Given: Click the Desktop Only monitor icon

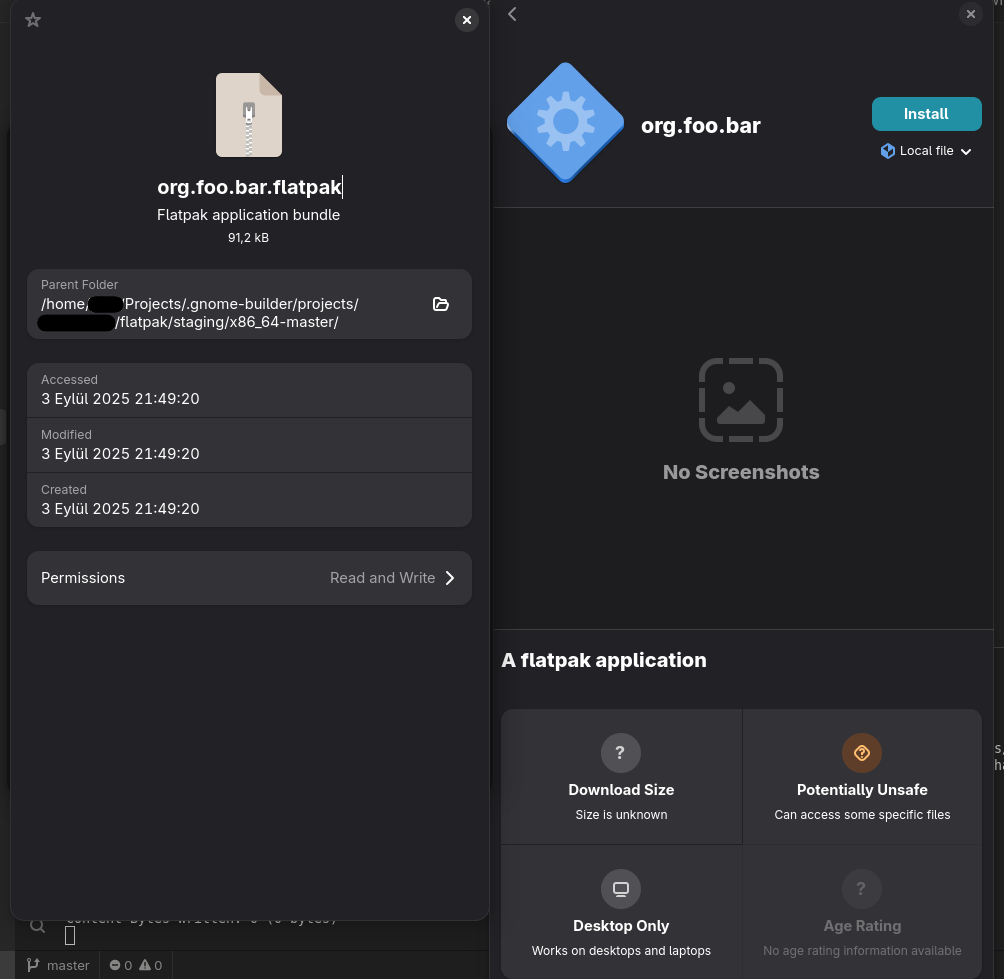Looking at the screenshot, I should [620, 889].
